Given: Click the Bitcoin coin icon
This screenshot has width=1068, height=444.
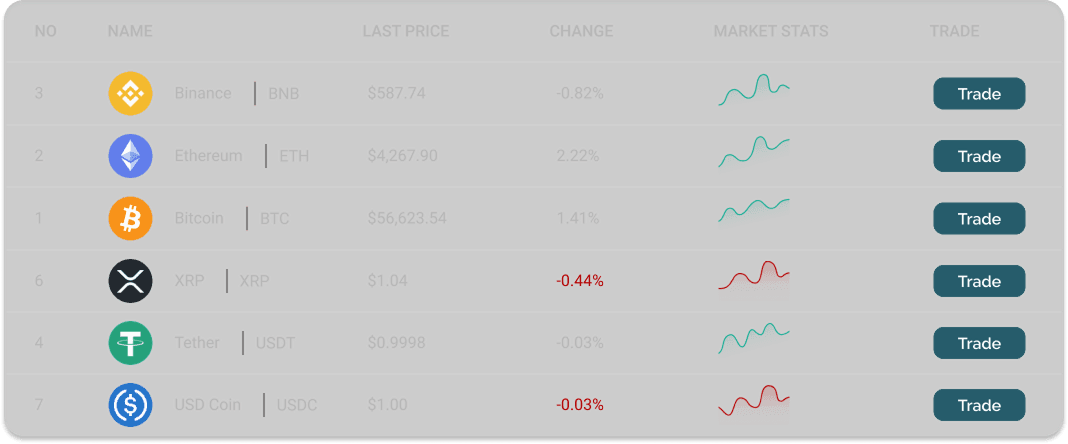Looking at the screenshot, I should 130,218.
